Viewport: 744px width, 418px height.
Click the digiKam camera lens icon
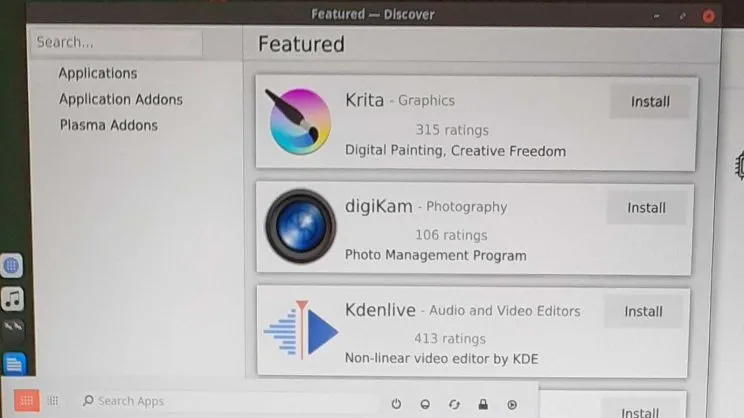coord(299,227)
